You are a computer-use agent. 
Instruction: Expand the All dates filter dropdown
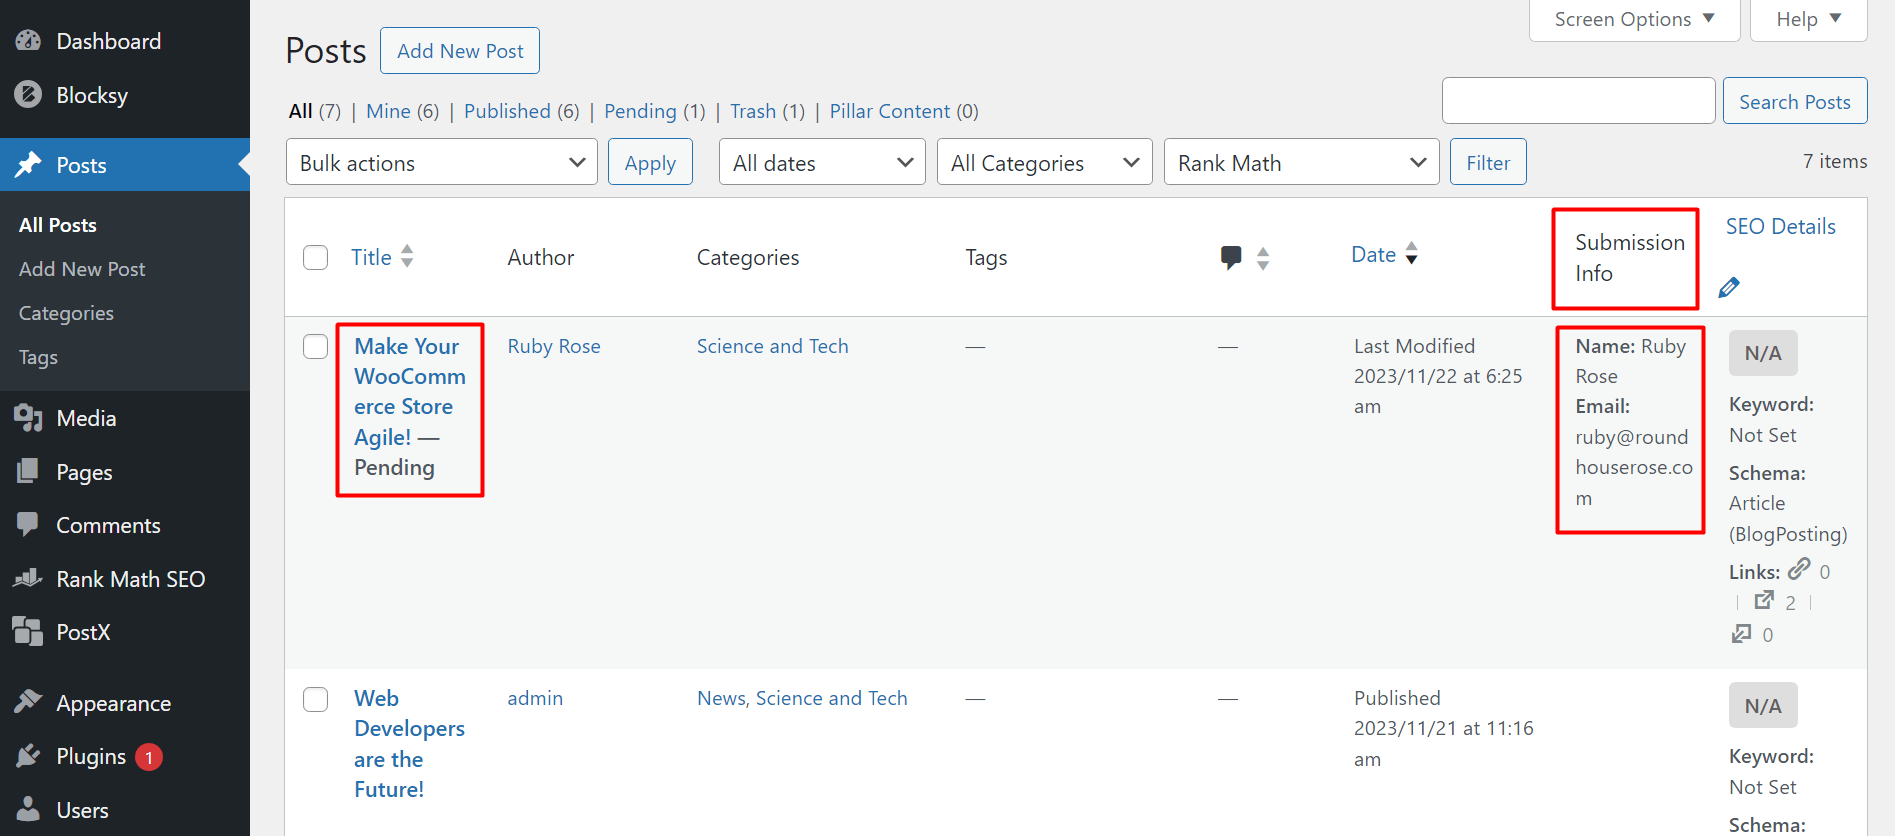[x=822, y=163]
